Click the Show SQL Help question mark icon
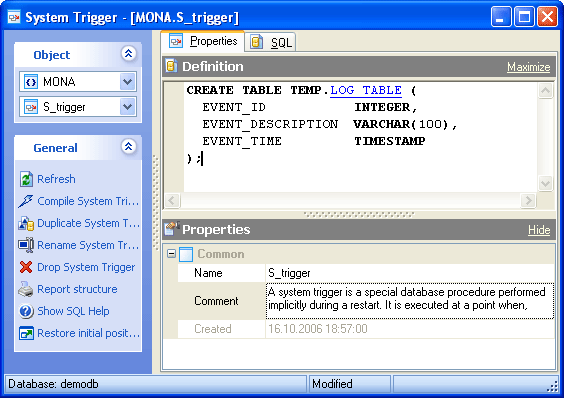The height and width of the screenshot is (398, 564). pyautogui.click(x=26, y=311)
